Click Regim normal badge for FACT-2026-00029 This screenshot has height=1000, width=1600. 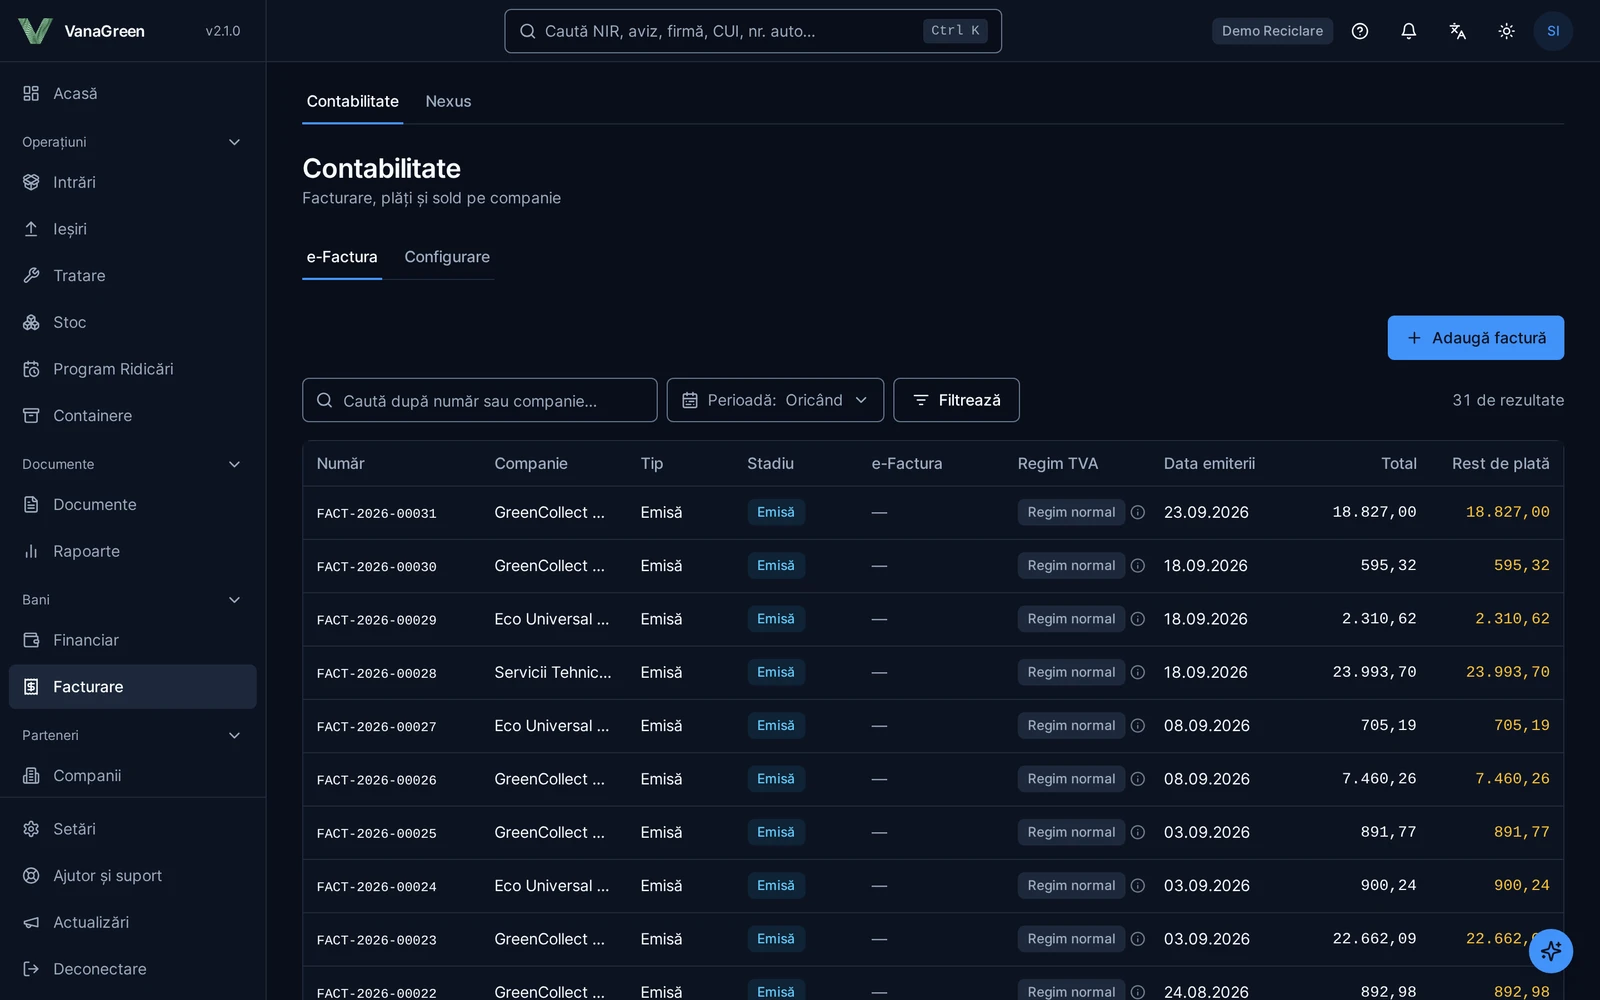click(1071, 619)
